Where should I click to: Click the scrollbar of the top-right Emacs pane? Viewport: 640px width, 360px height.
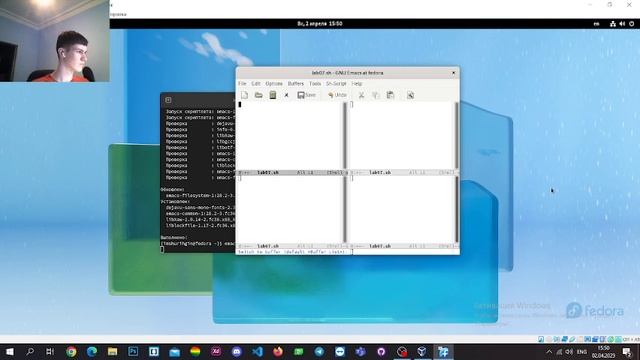tap(456, 136)
